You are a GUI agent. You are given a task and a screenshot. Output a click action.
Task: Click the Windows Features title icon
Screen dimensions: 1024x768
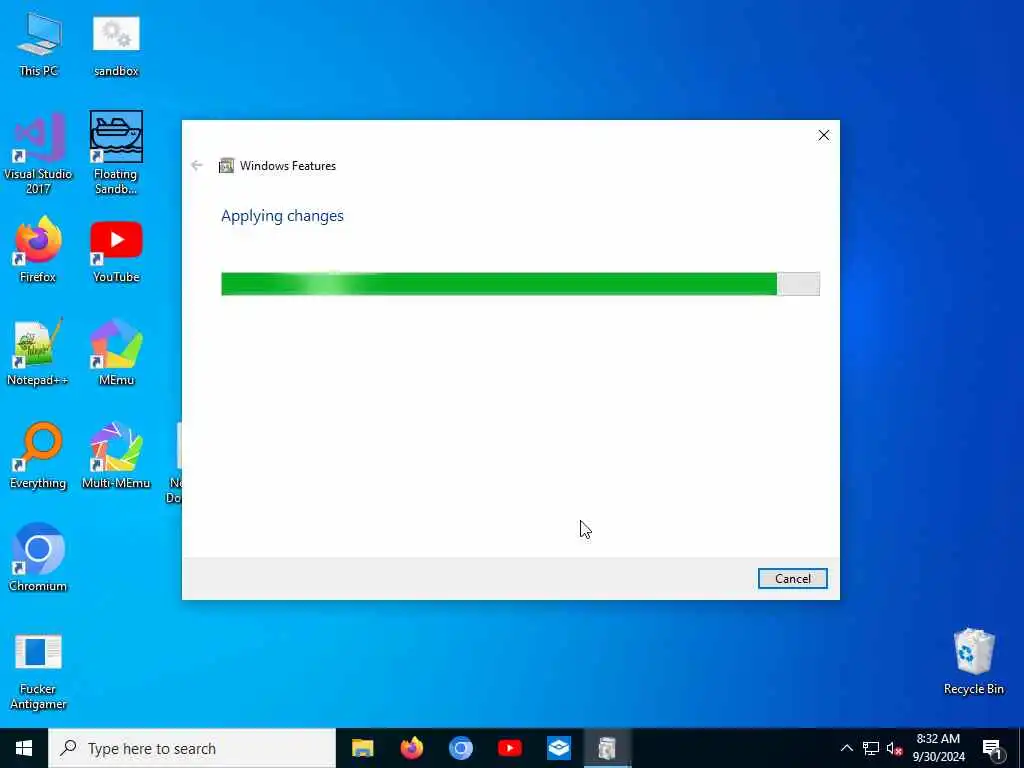226,166
